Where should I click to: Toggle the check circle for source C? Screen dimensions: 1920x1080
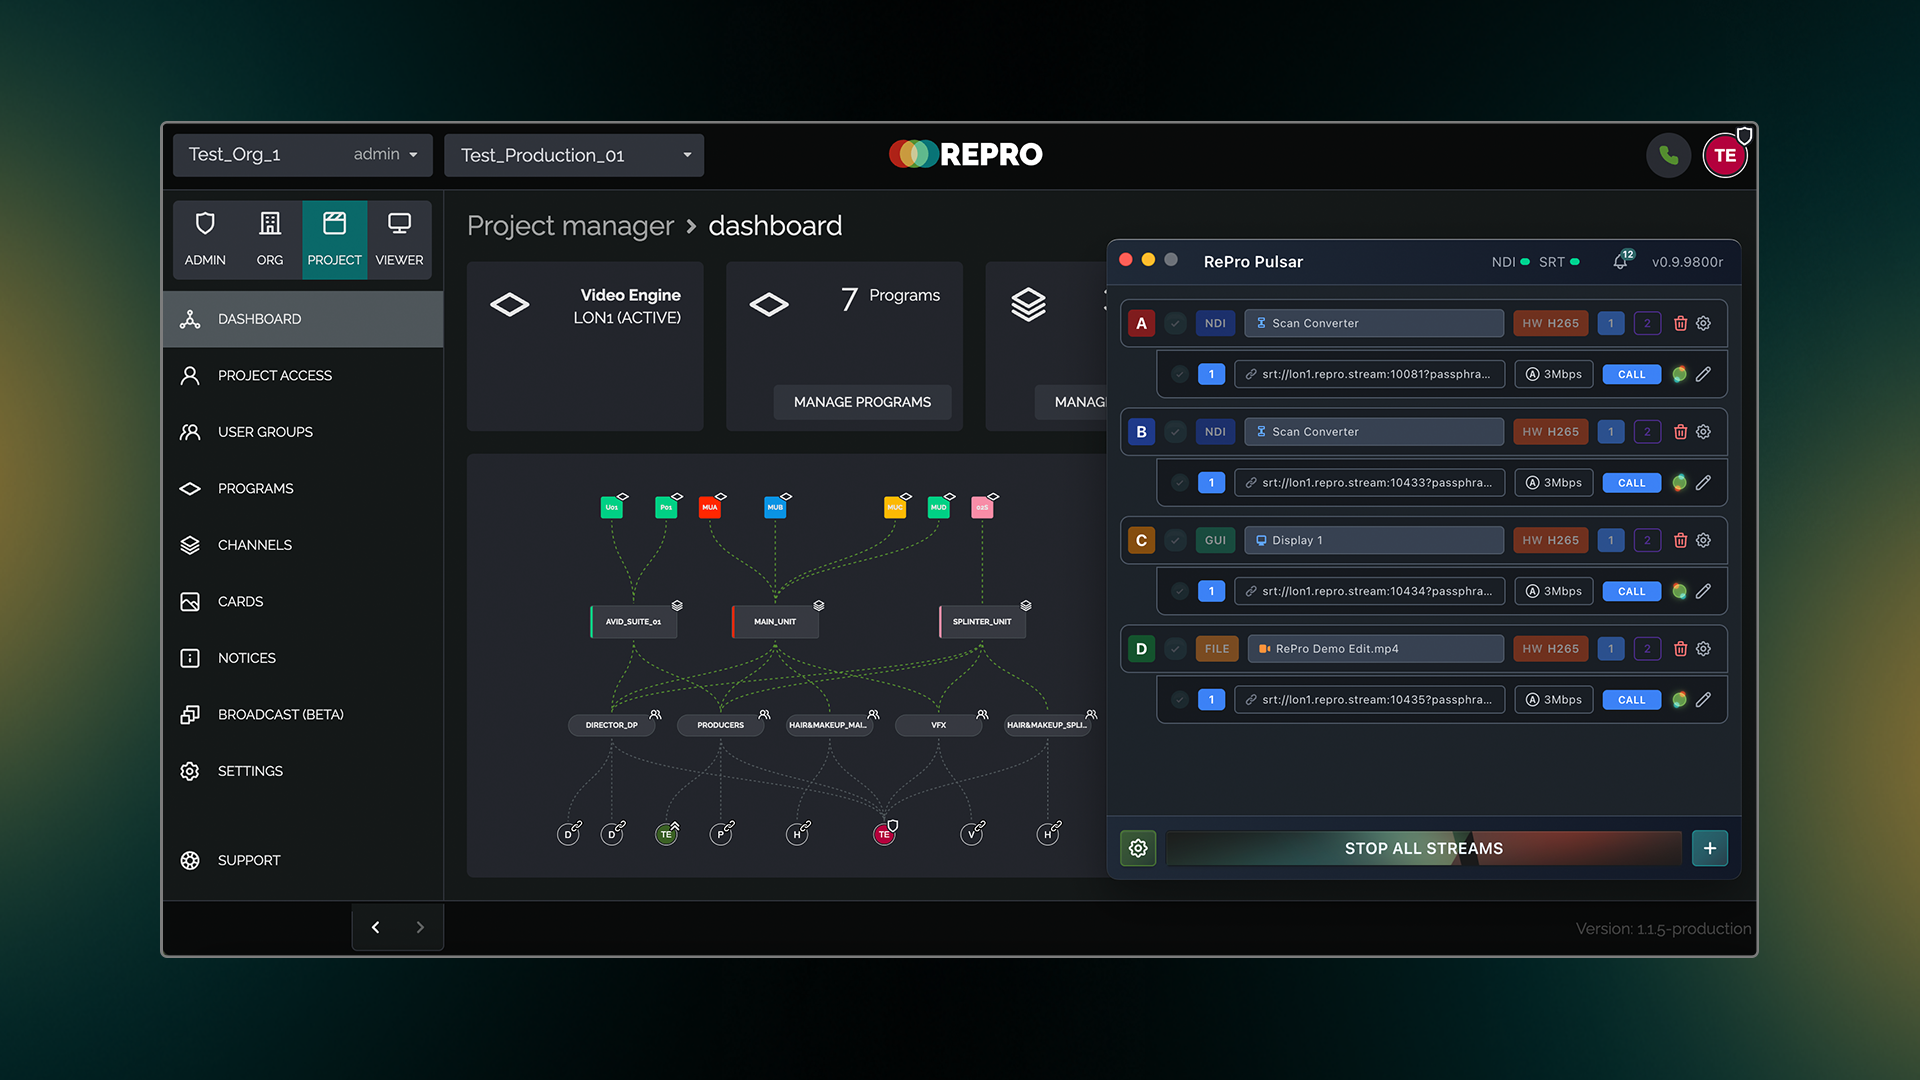1176,540
